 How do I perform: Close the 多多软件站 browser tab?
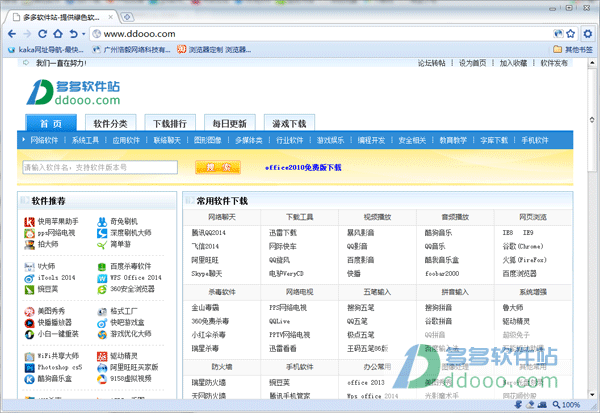click(110, 17)
